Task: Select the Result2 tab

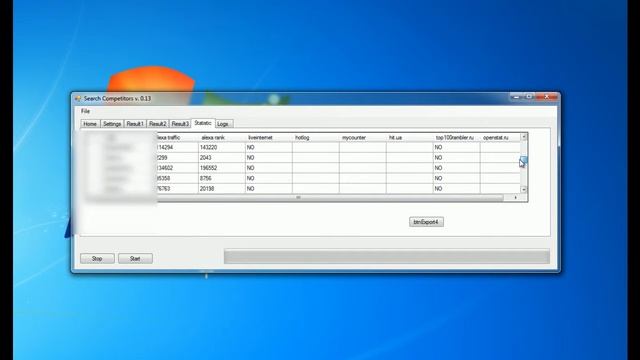Action: click(157, 124)
